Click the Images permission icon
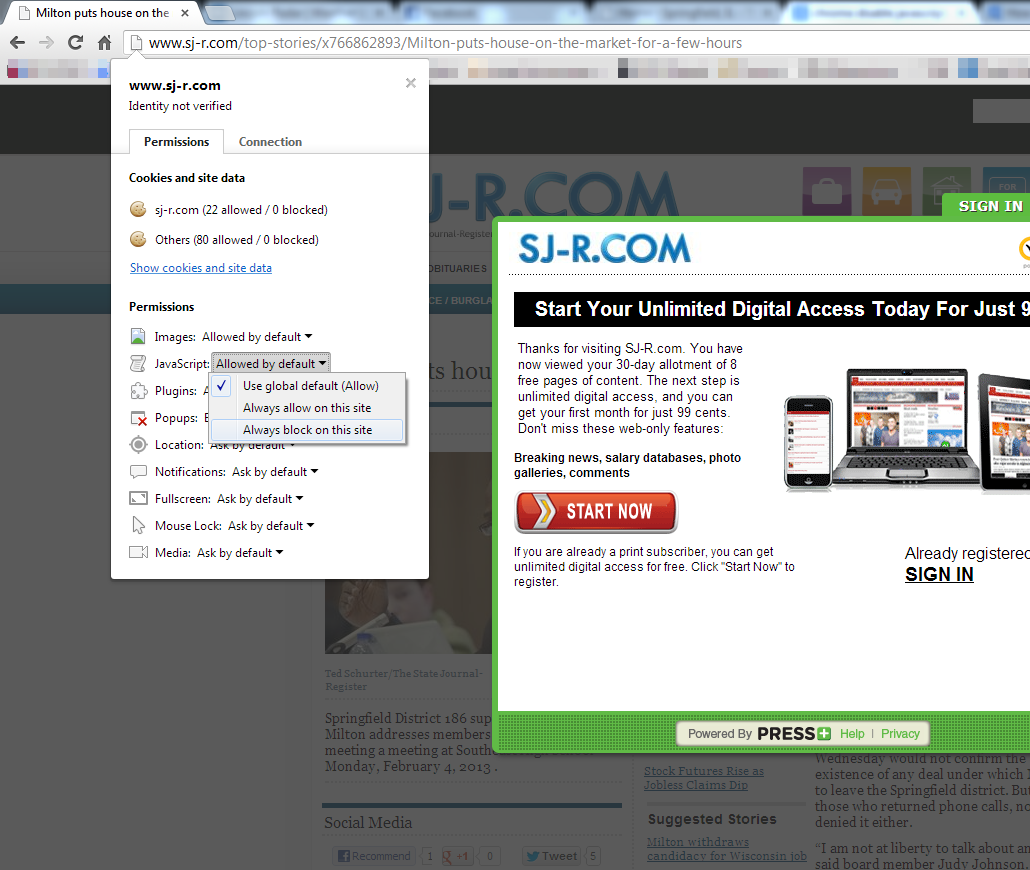This screenshot has width=1030, height=870. coord(138,336)
